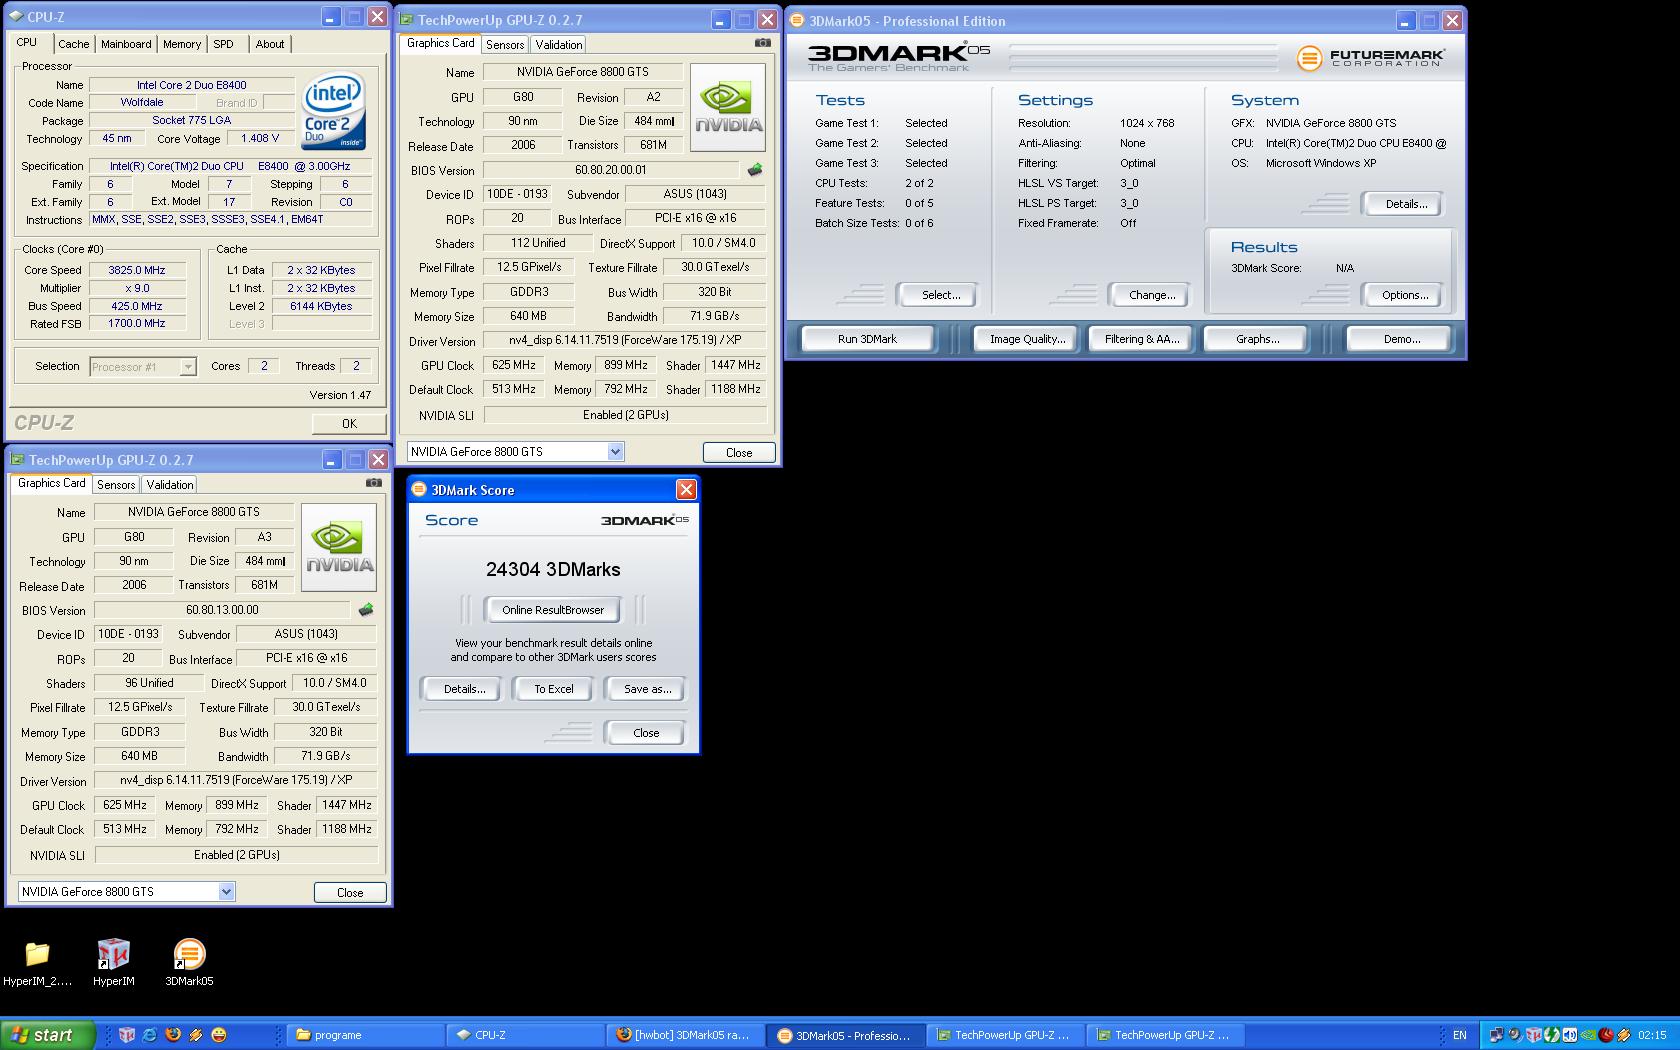Click Options... under the Results section
This screenshot has height=1050, width=1680.
coord(1404,295)
